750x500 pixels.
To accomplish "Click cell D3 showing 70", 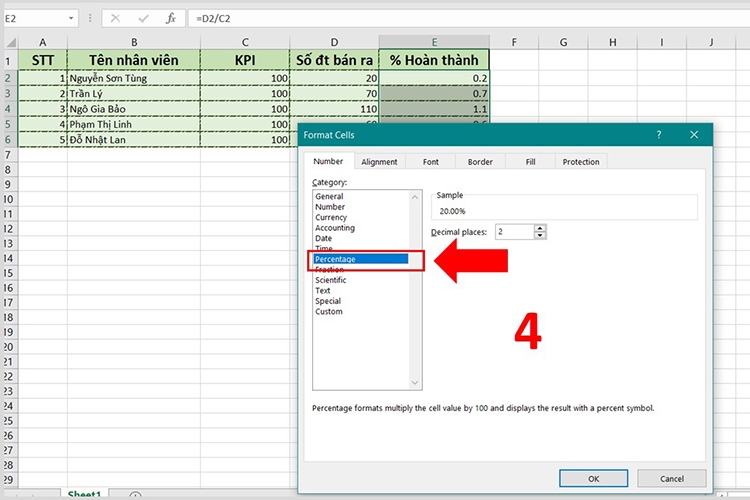I will coord(334,93).
